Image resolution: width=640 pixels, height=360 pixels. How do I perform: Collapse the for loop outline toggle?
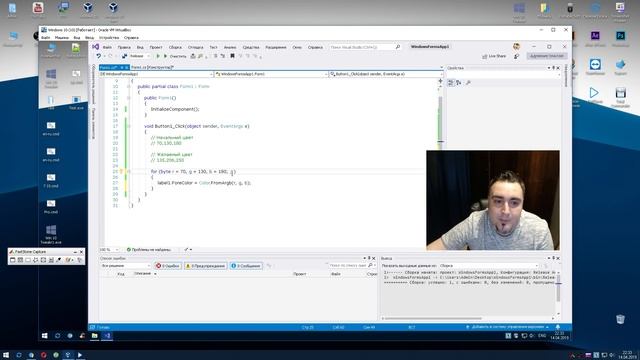128,172
